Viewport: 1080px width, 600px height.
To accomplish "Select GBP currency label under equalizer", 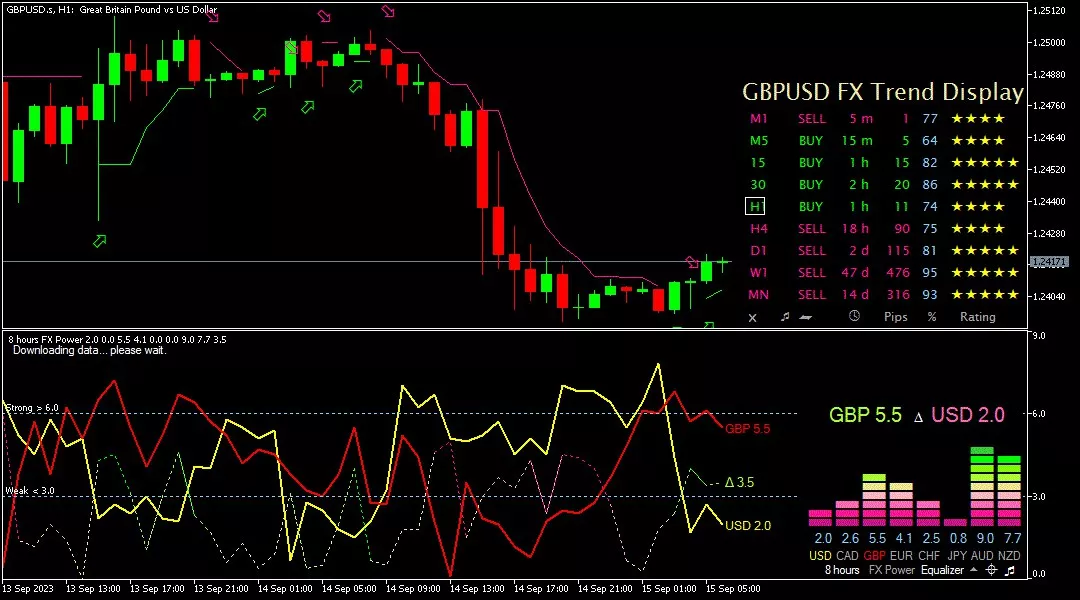I will point(874,555).
